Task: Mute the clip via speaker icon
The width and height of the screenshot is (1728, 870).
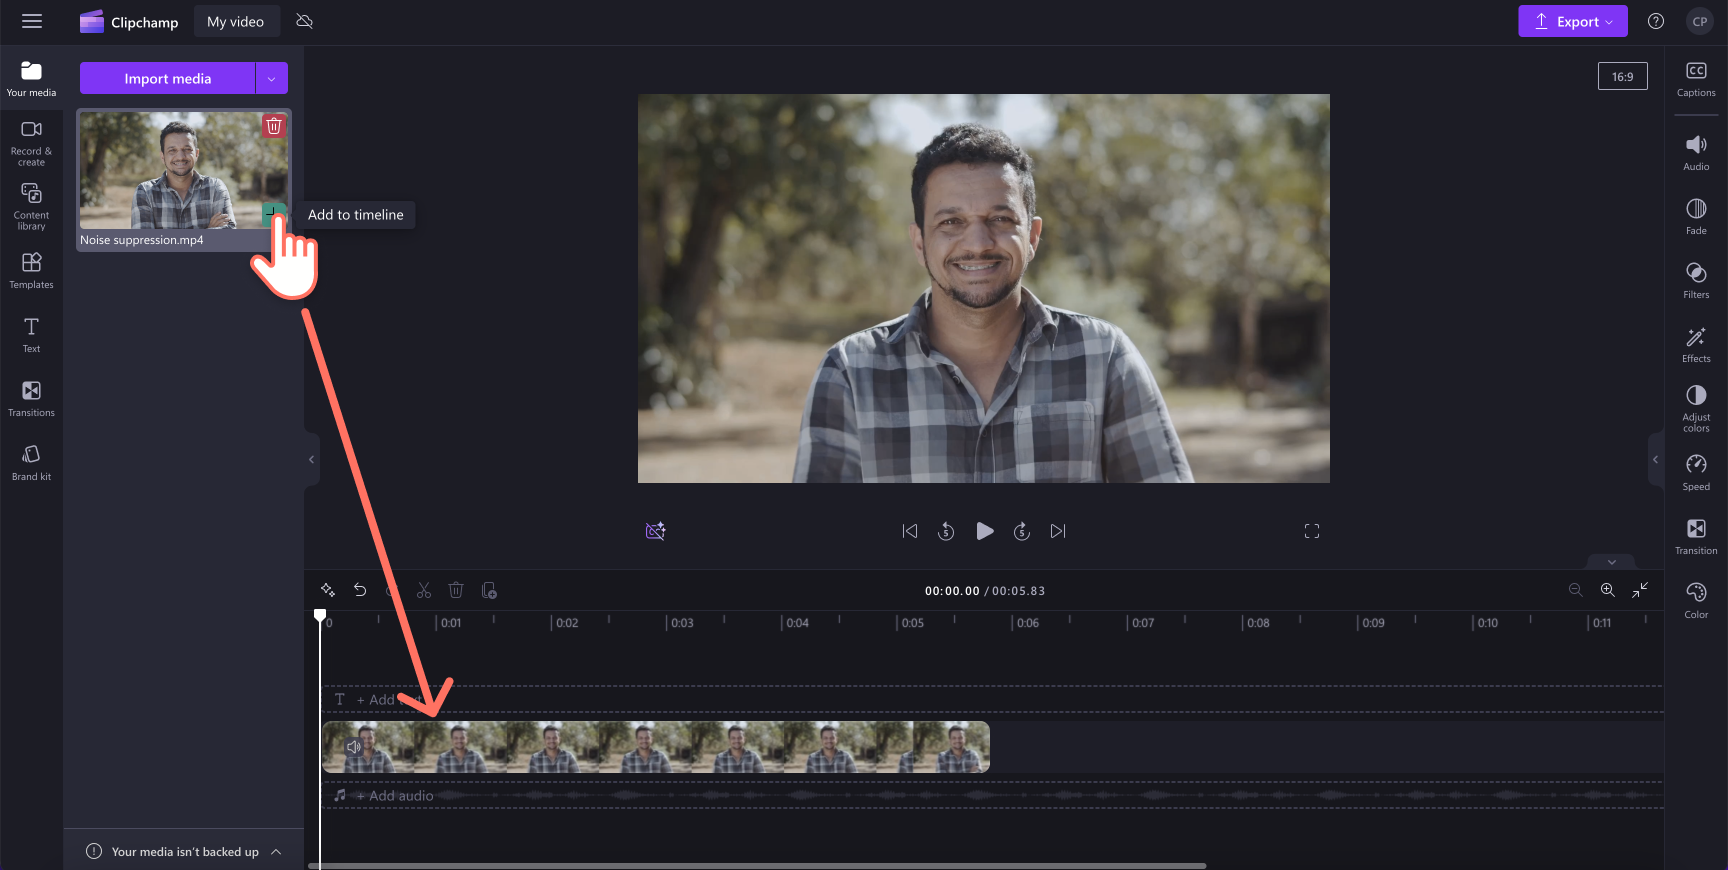Action: point(353,747)
